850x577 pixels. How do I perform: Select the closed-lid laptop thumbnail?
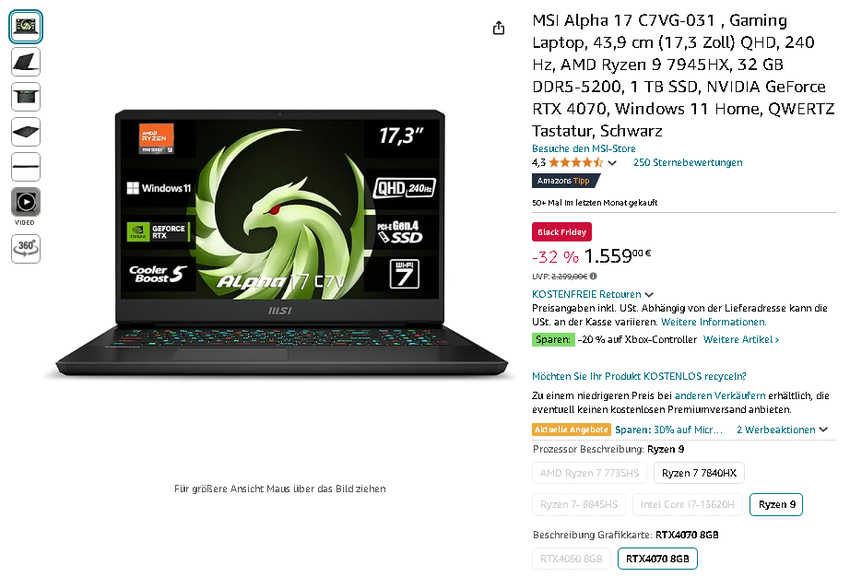point(25,132)
